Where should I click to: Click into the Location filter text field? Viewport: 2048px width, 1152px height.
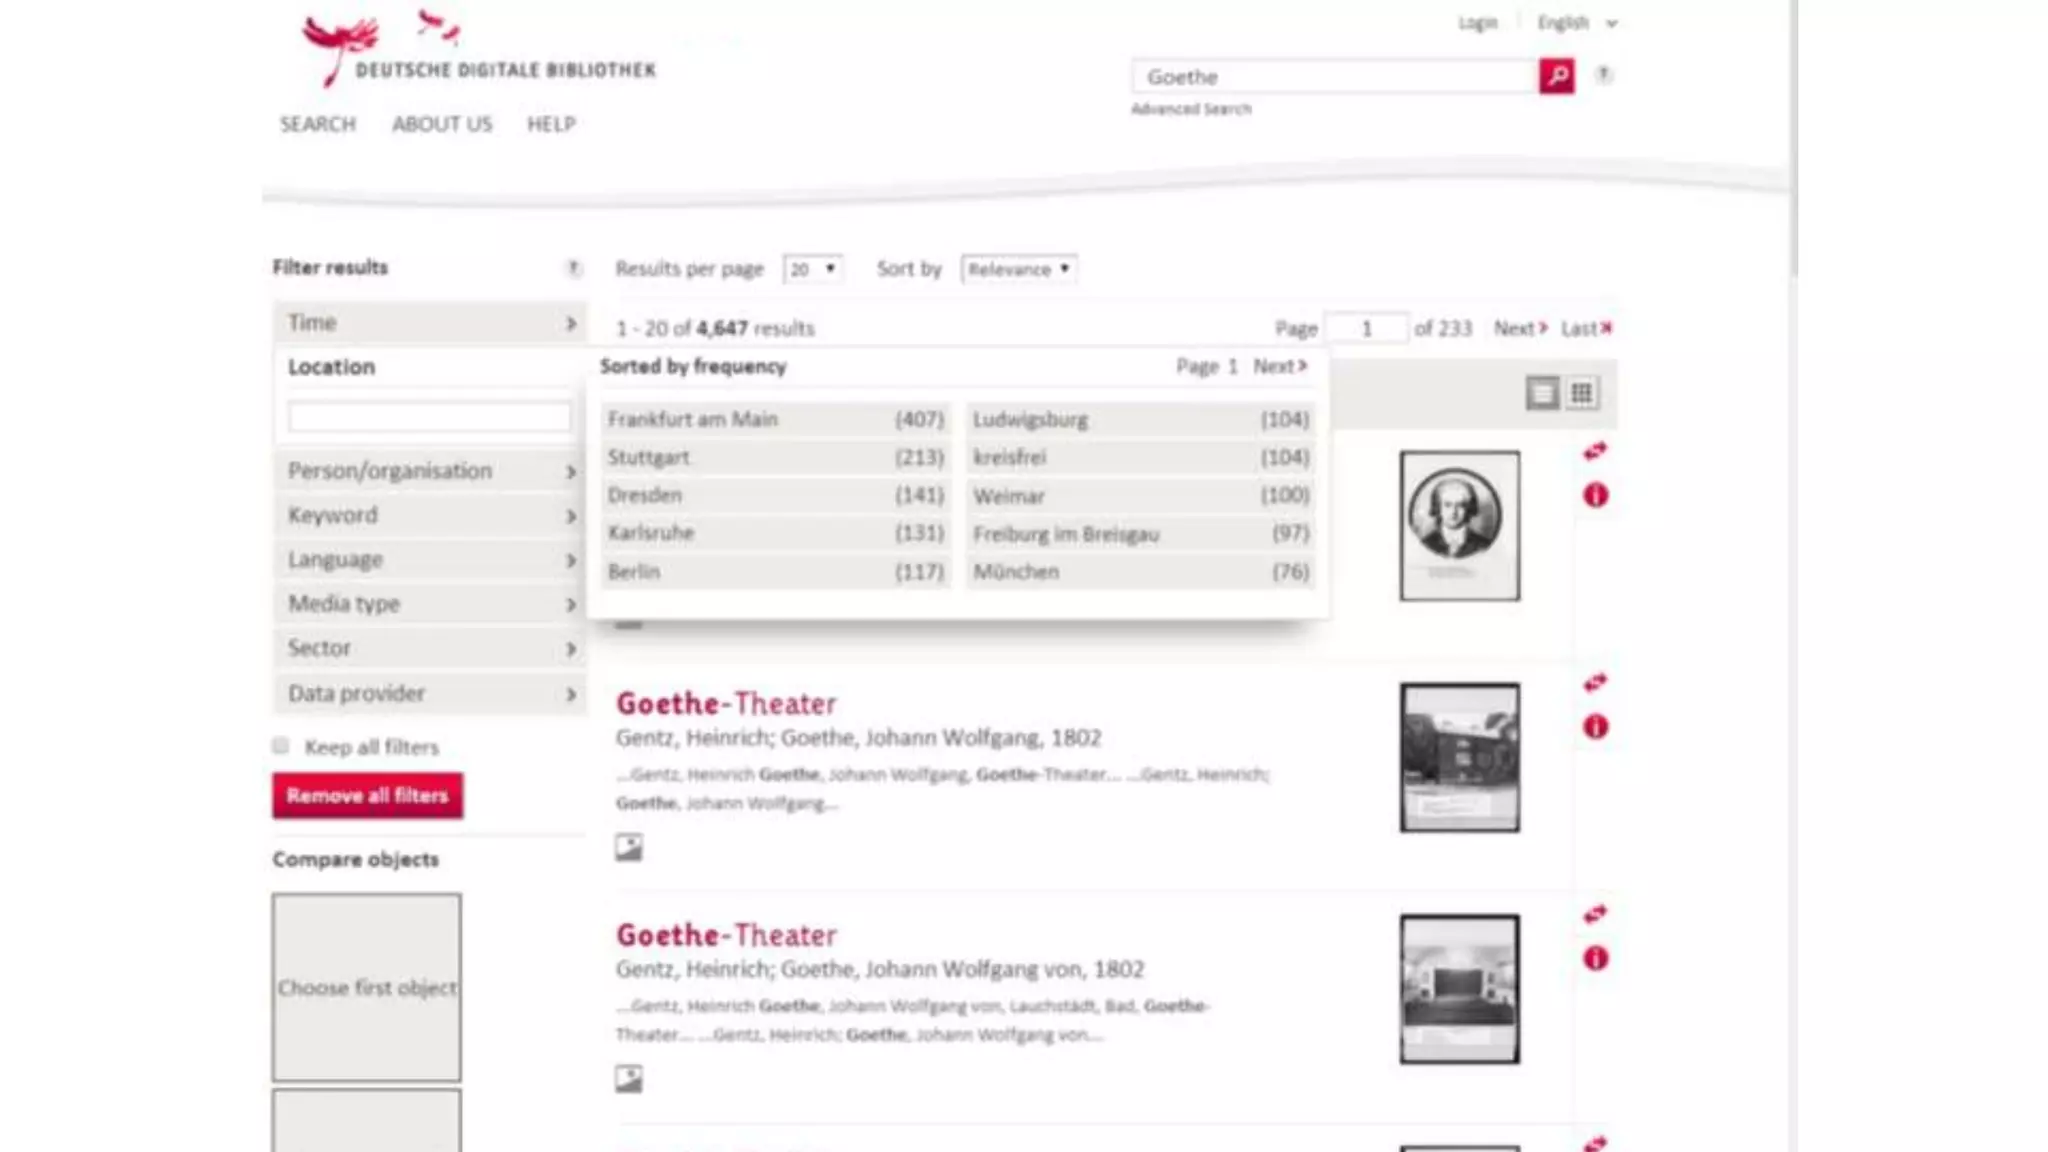429,416
